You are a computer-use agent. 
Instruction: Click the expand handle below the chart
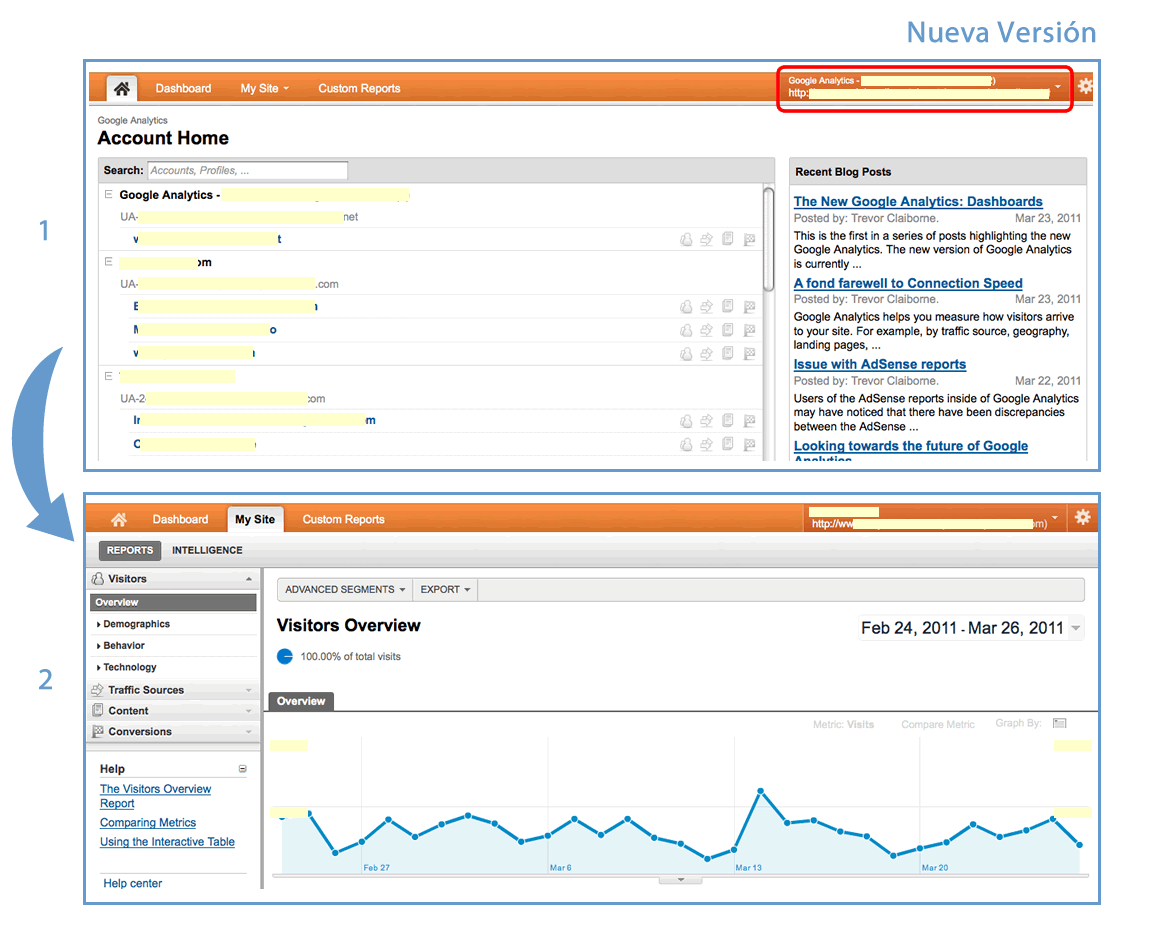(x=680, y=880)
